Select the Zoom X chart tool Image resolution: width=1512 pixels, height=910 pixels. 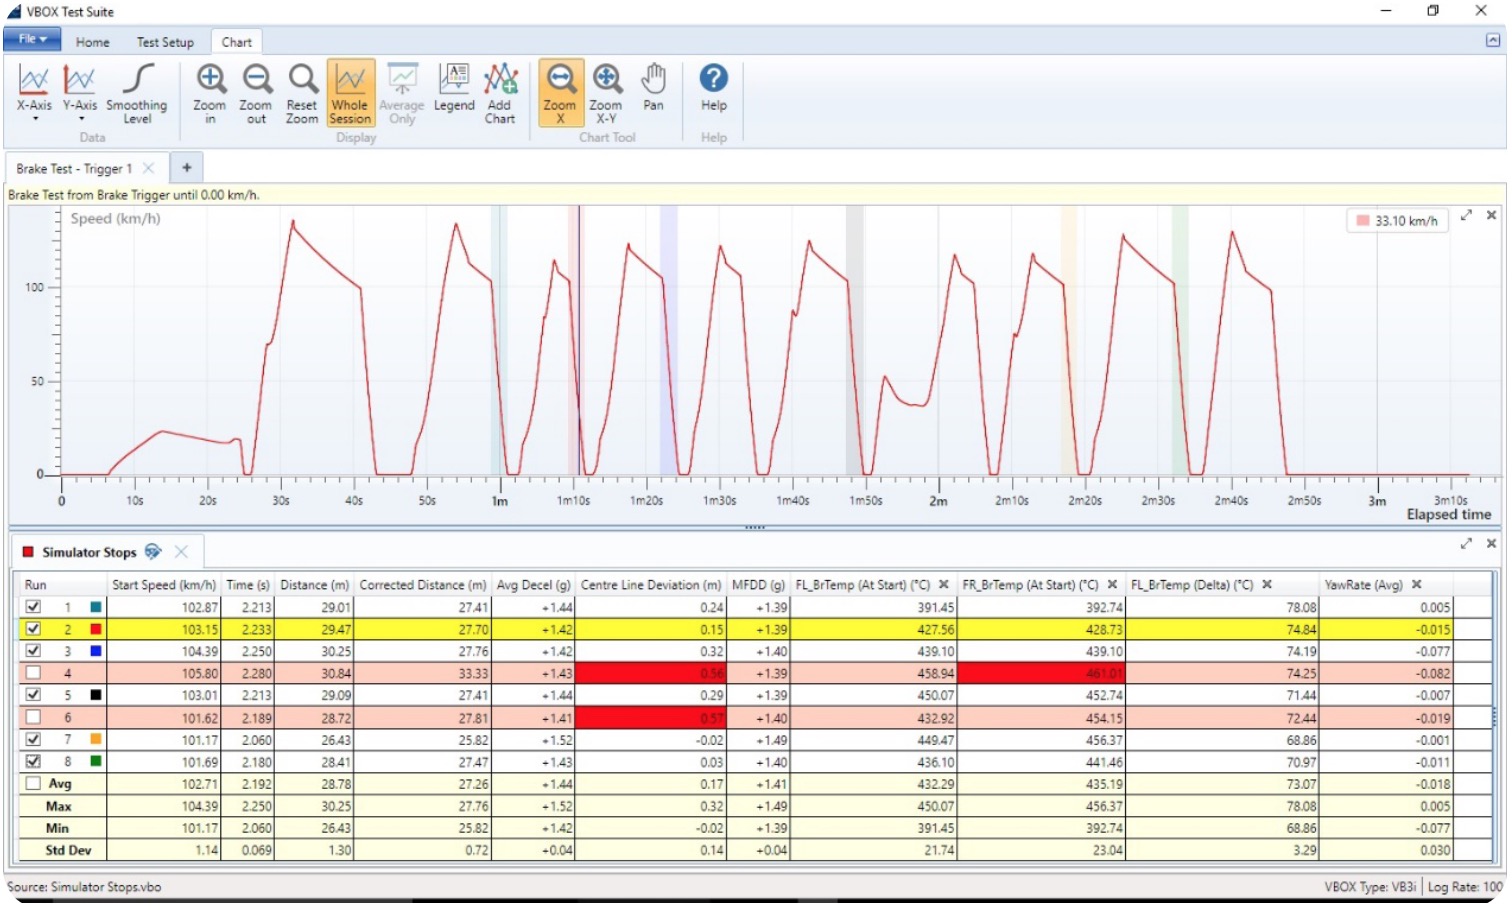[x=560, y=92]
